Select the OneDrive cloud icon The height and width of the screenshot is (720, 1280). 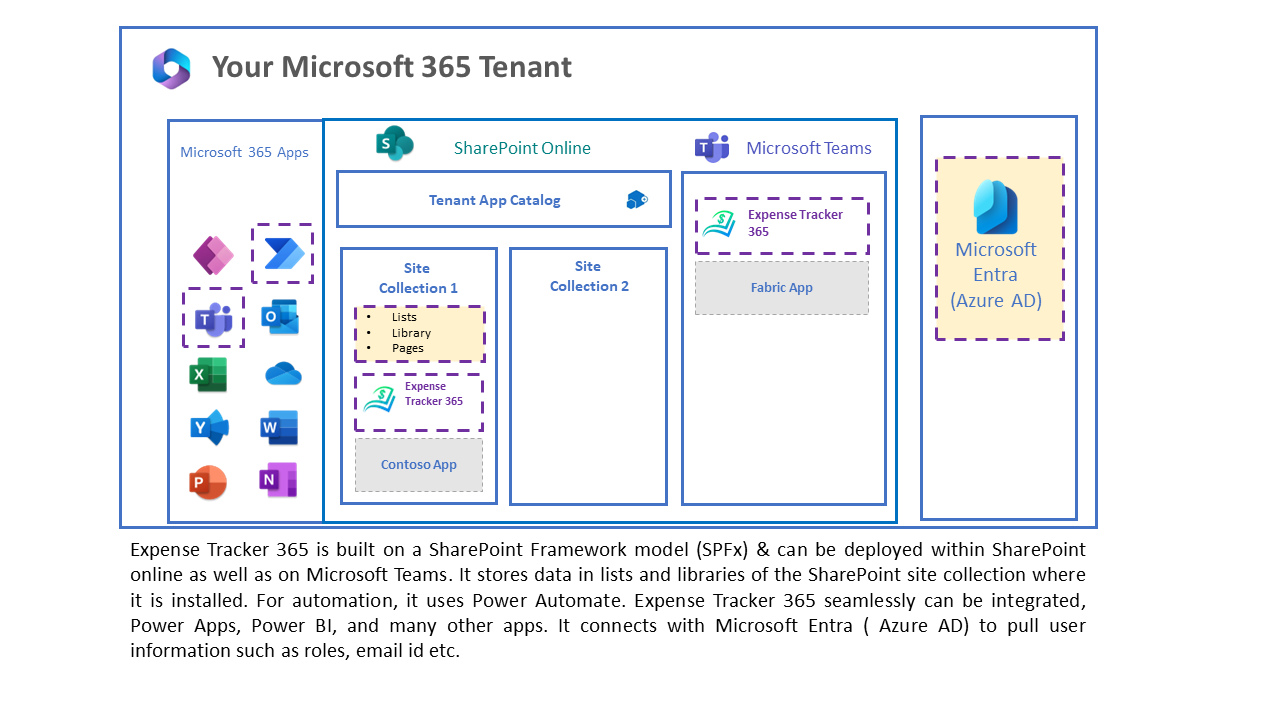pyautogui.click(x=283, y=374)
